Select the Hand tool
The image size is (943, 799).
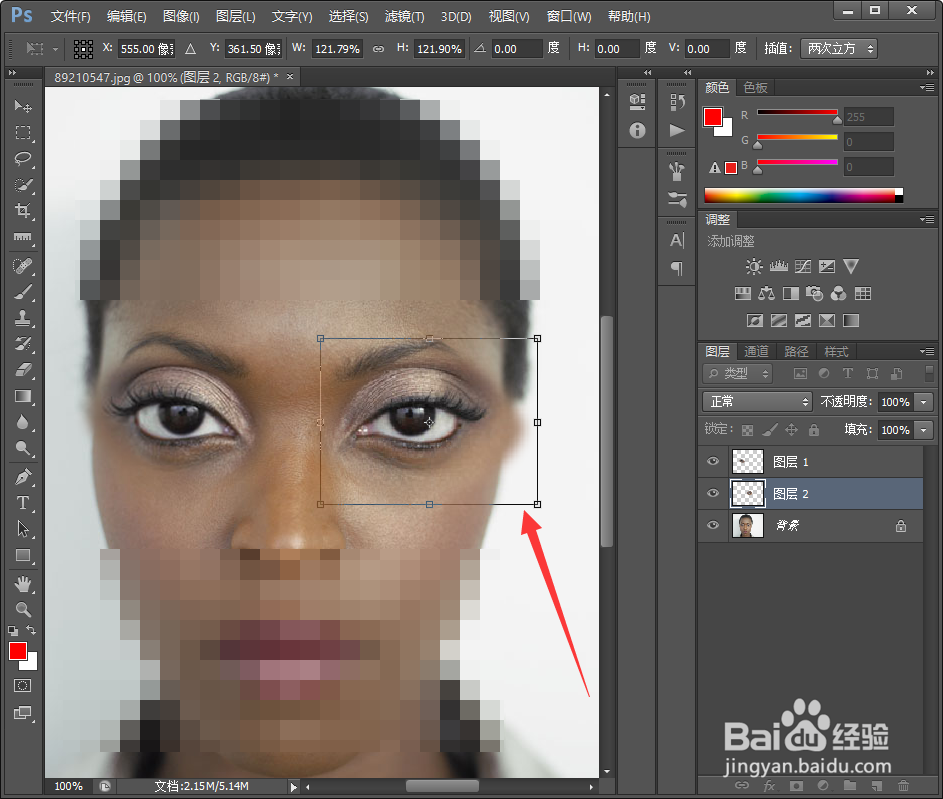[x=23, y=584]
